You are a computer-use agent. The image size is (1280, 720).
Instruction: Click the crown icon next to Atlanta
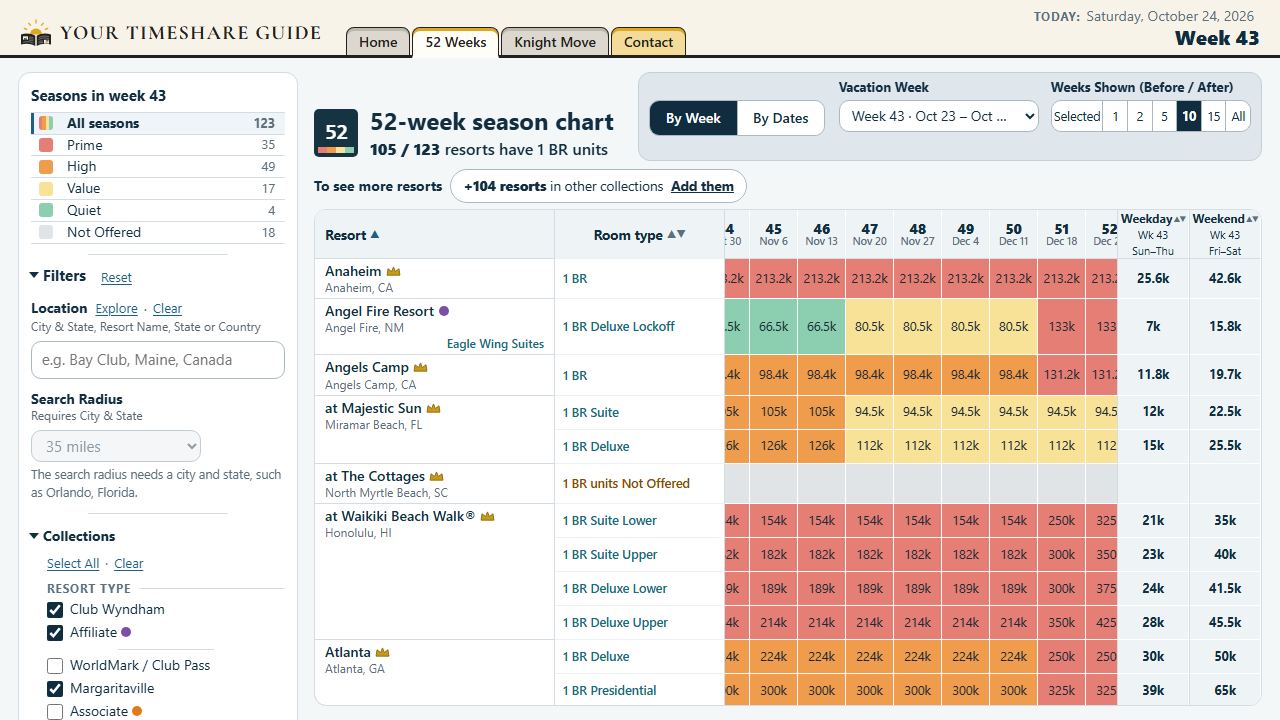coord(382,653)
